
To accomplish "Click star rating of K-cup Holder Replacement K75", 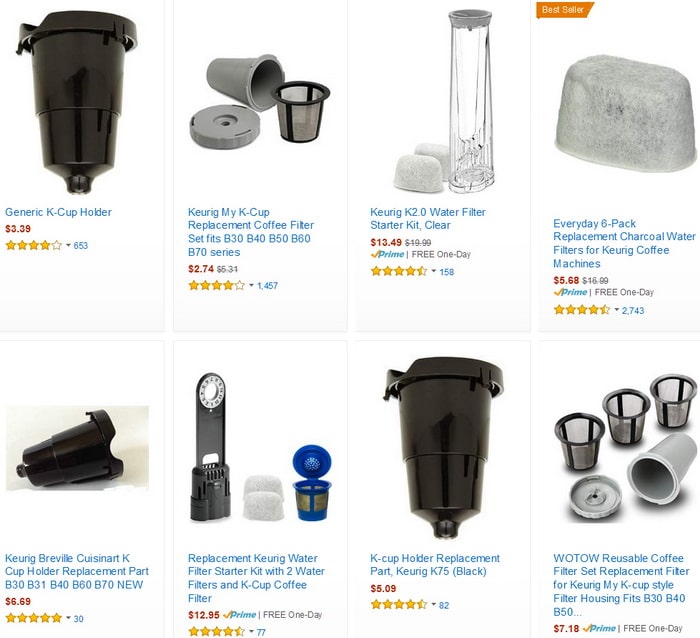I will point(399,605).
